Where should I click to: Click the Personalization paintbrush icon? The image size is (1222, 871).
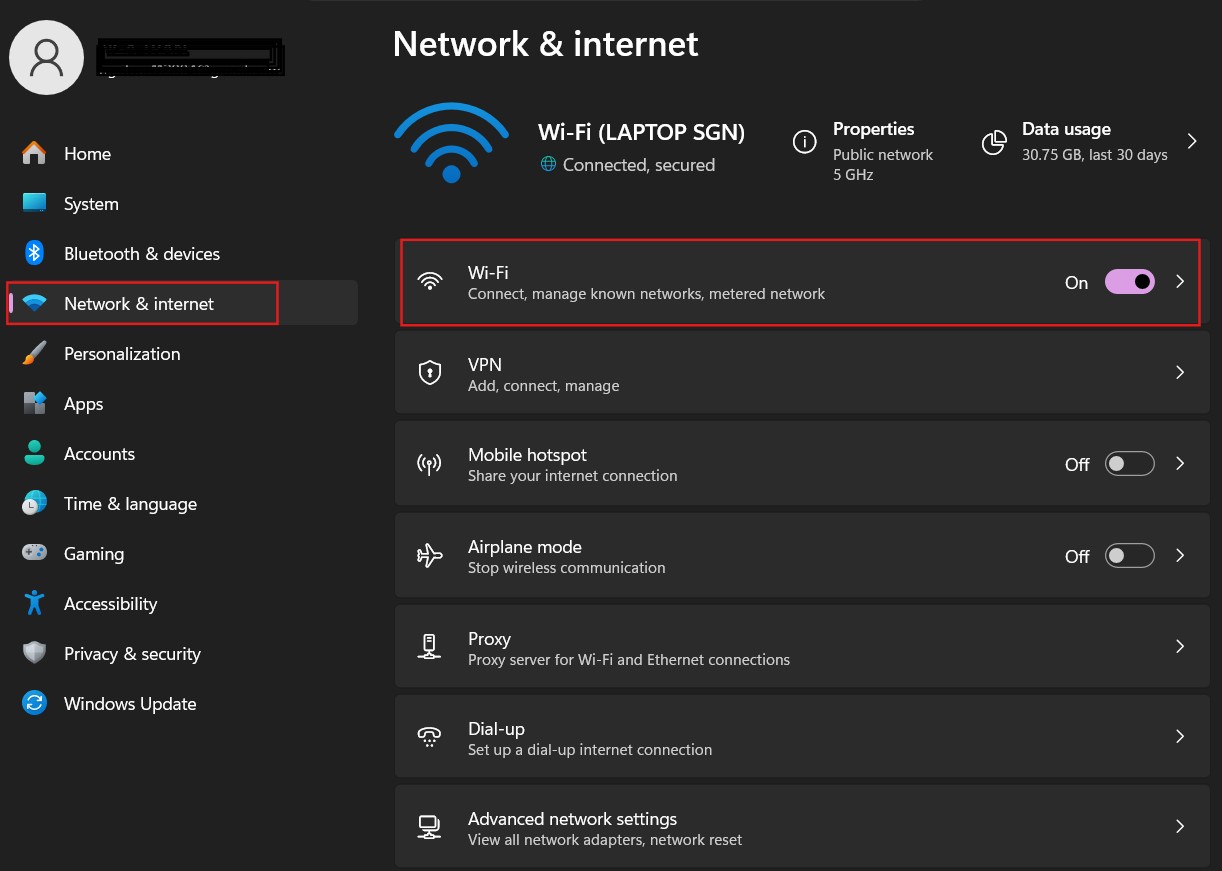[x=34, y=353]
